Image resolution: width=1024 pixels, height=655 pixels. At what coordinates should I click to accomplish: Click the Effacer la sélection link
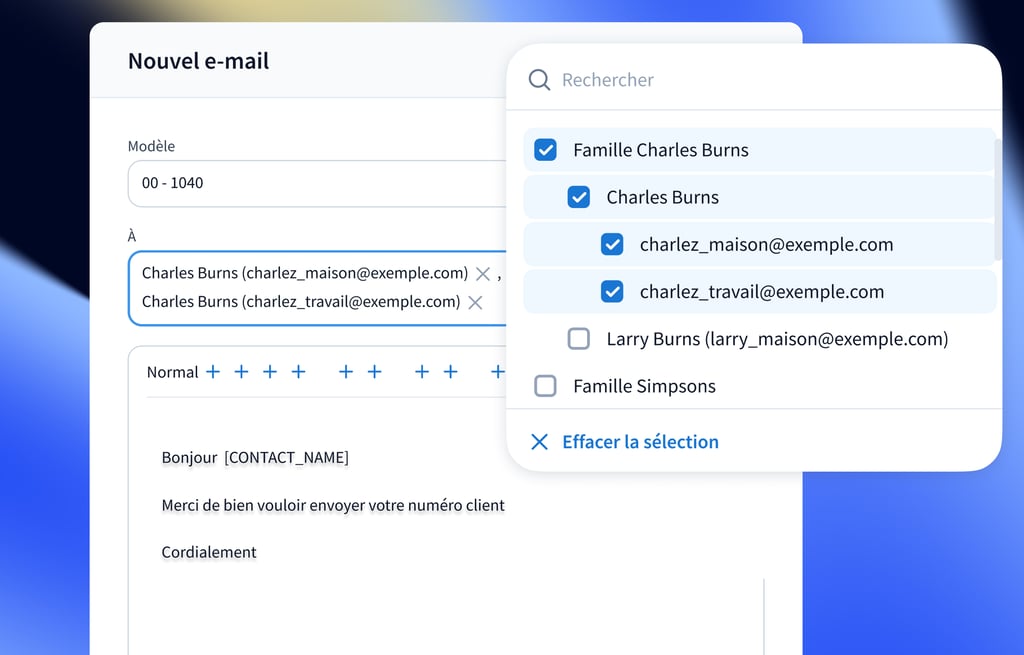pyautogui.click(x=640, y=442)
